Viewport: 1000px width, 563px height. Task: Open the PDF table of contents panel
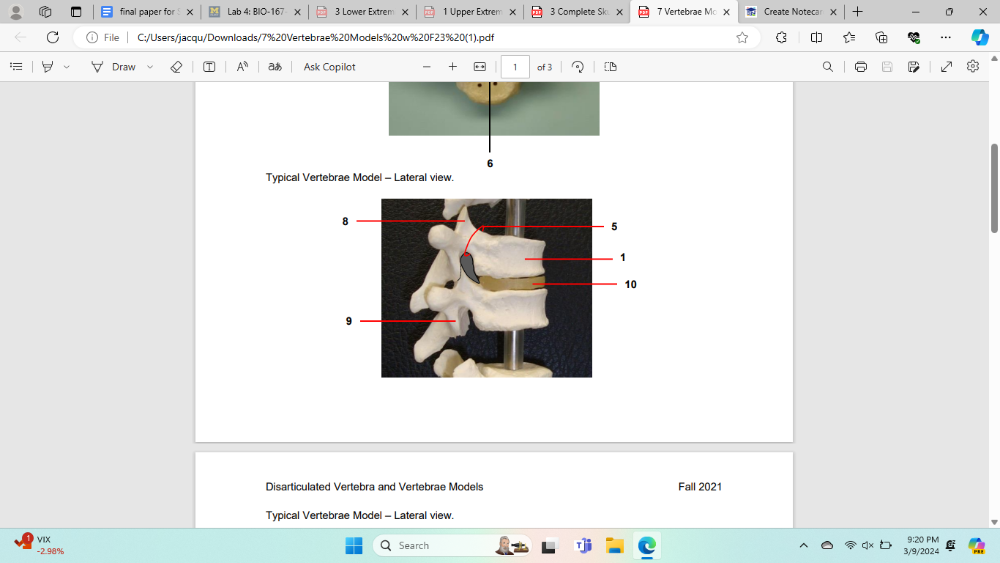pyautogui.click(x=16, y=67)
